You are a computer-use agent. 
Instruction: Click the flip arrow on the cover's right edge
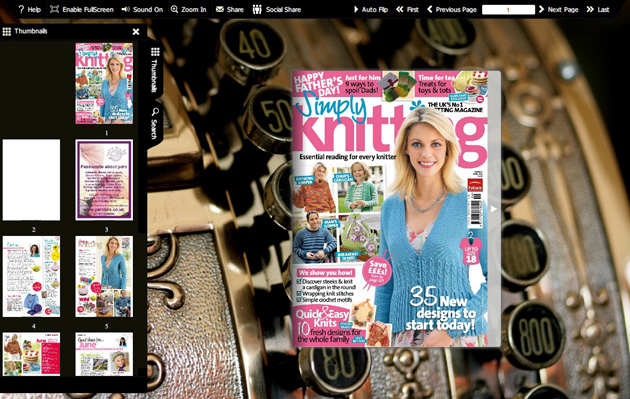494,209
